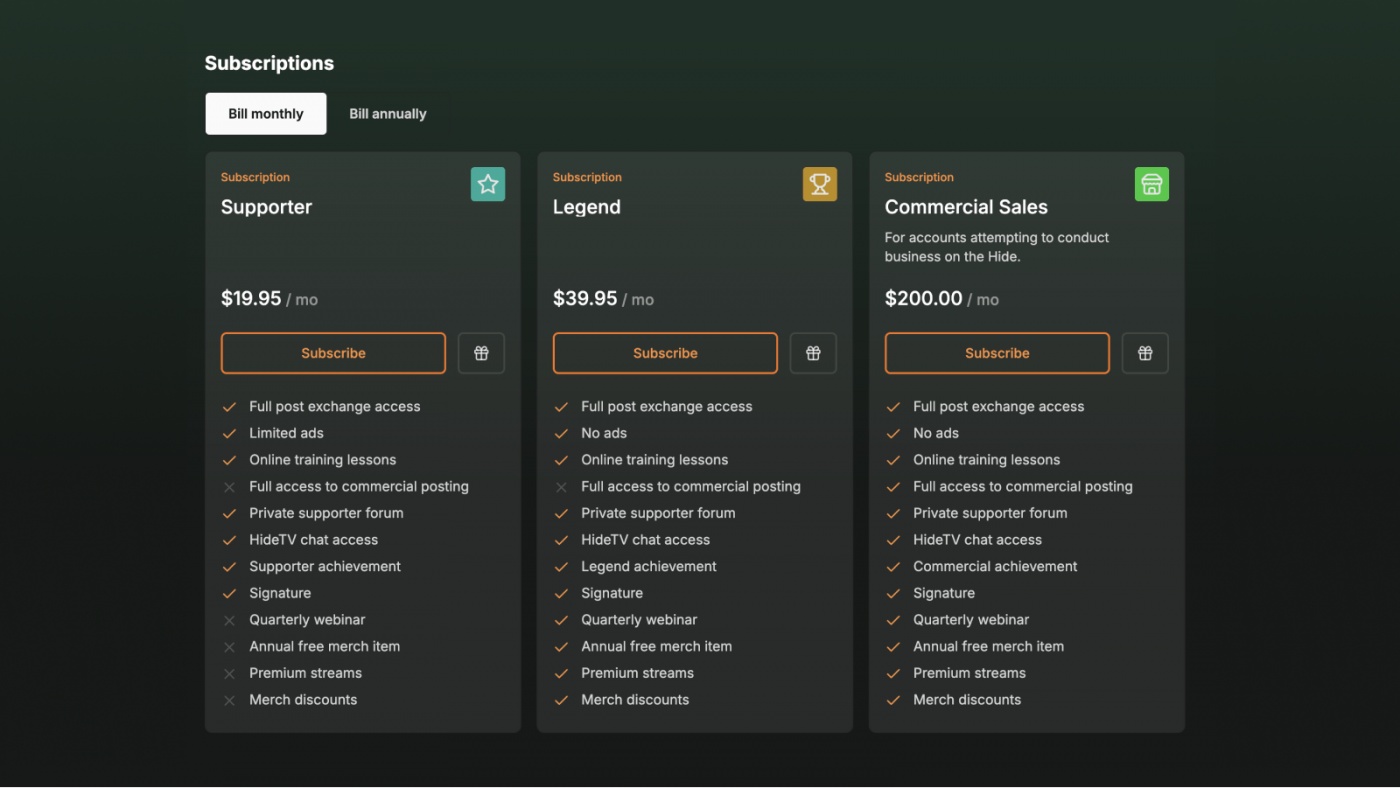
Task: Click Supporter's 'Annual free merch item' feature
Action: [325, 646]
